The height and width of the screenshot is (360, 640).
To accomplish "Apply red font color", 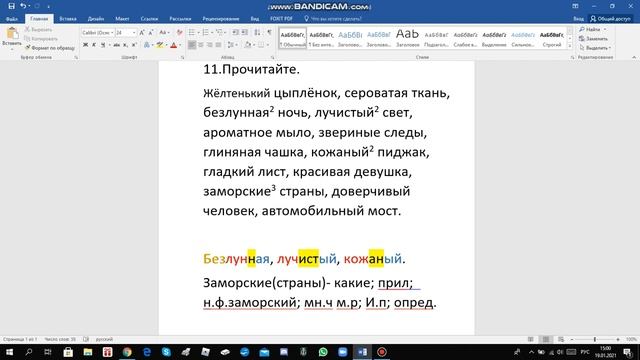I will 173,45.
